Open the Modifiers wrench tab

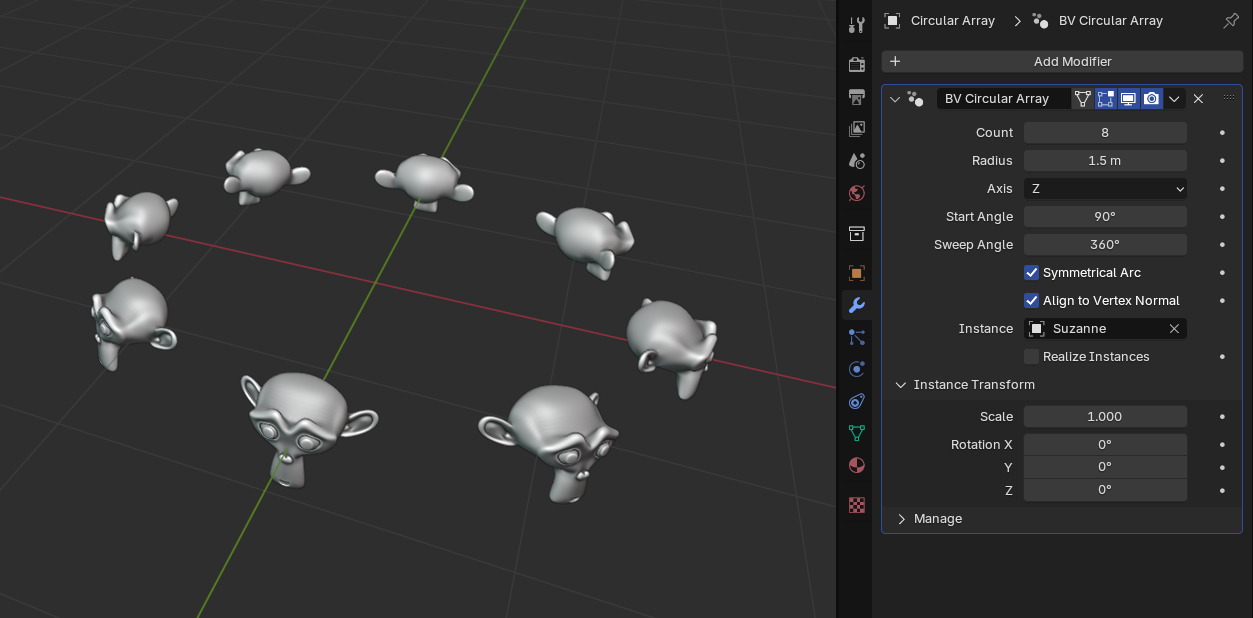click(x=856, y=305)
